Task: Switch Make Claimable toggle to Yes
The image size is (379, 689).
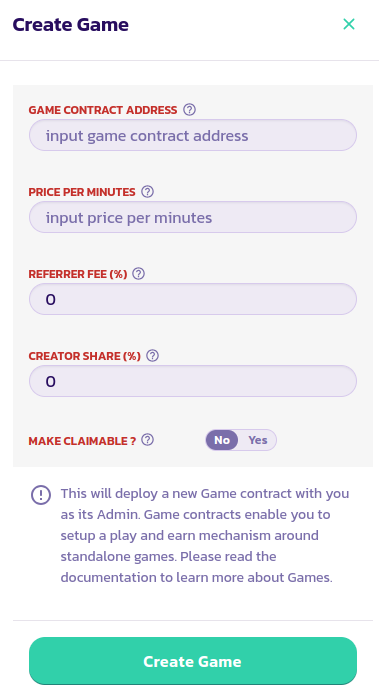Action: point(258,440)
